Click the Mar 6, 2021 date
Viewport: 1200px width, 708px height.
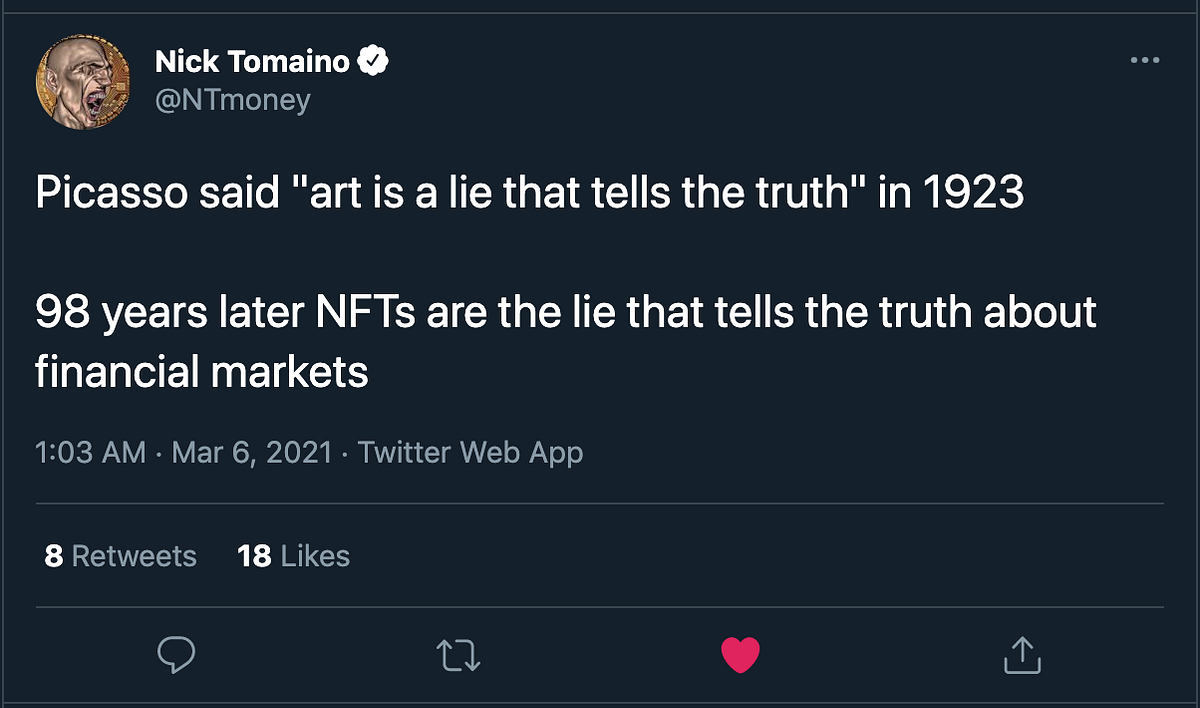(251, 452)
